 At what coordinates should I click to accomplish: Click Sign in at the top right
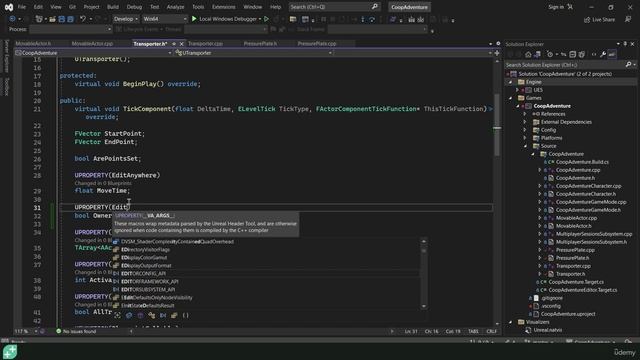(x=556, y=7)
